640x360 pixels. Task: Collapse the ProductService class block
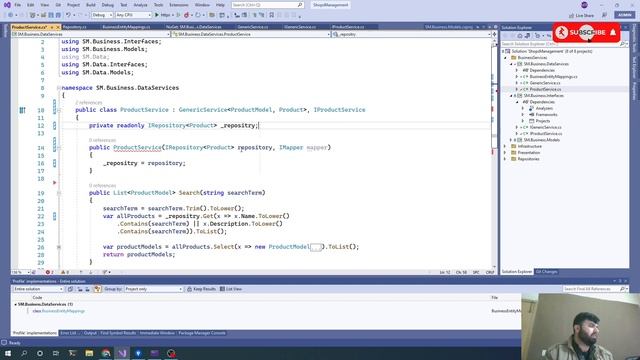point(59,110)
